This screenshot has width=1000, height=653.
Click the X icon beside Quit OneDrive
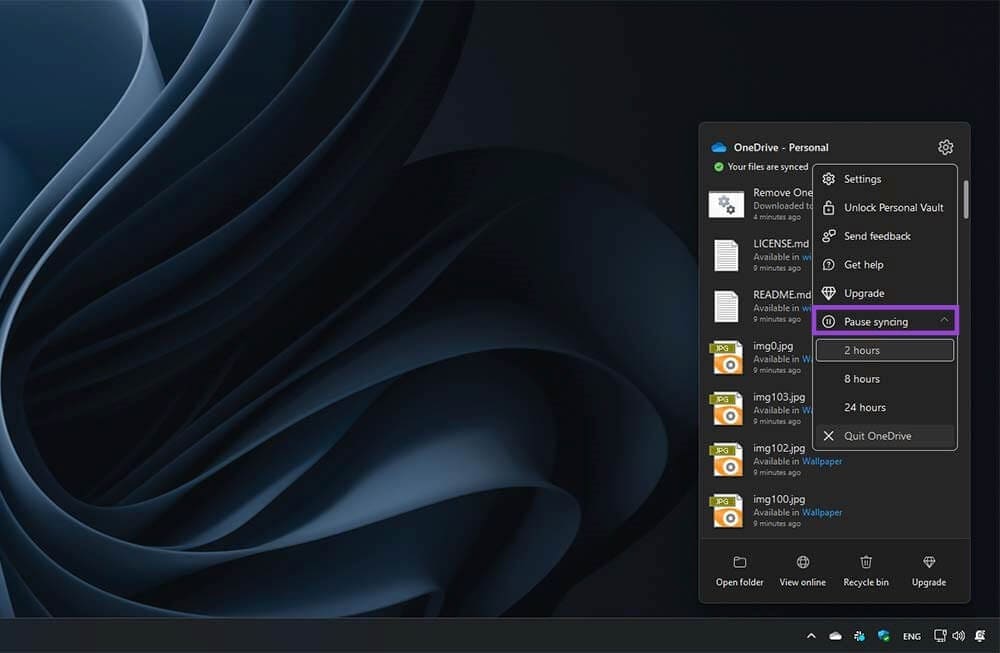(x=828, y=436)
